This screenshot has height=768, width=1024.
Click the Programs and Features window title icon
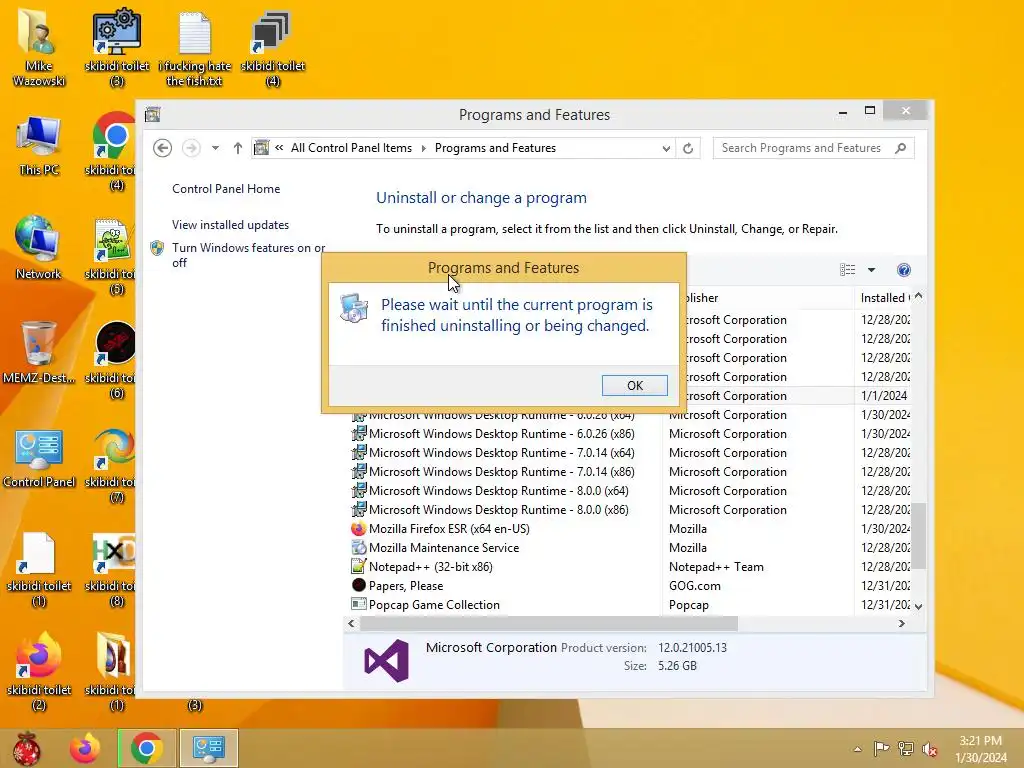click(153, 115)
